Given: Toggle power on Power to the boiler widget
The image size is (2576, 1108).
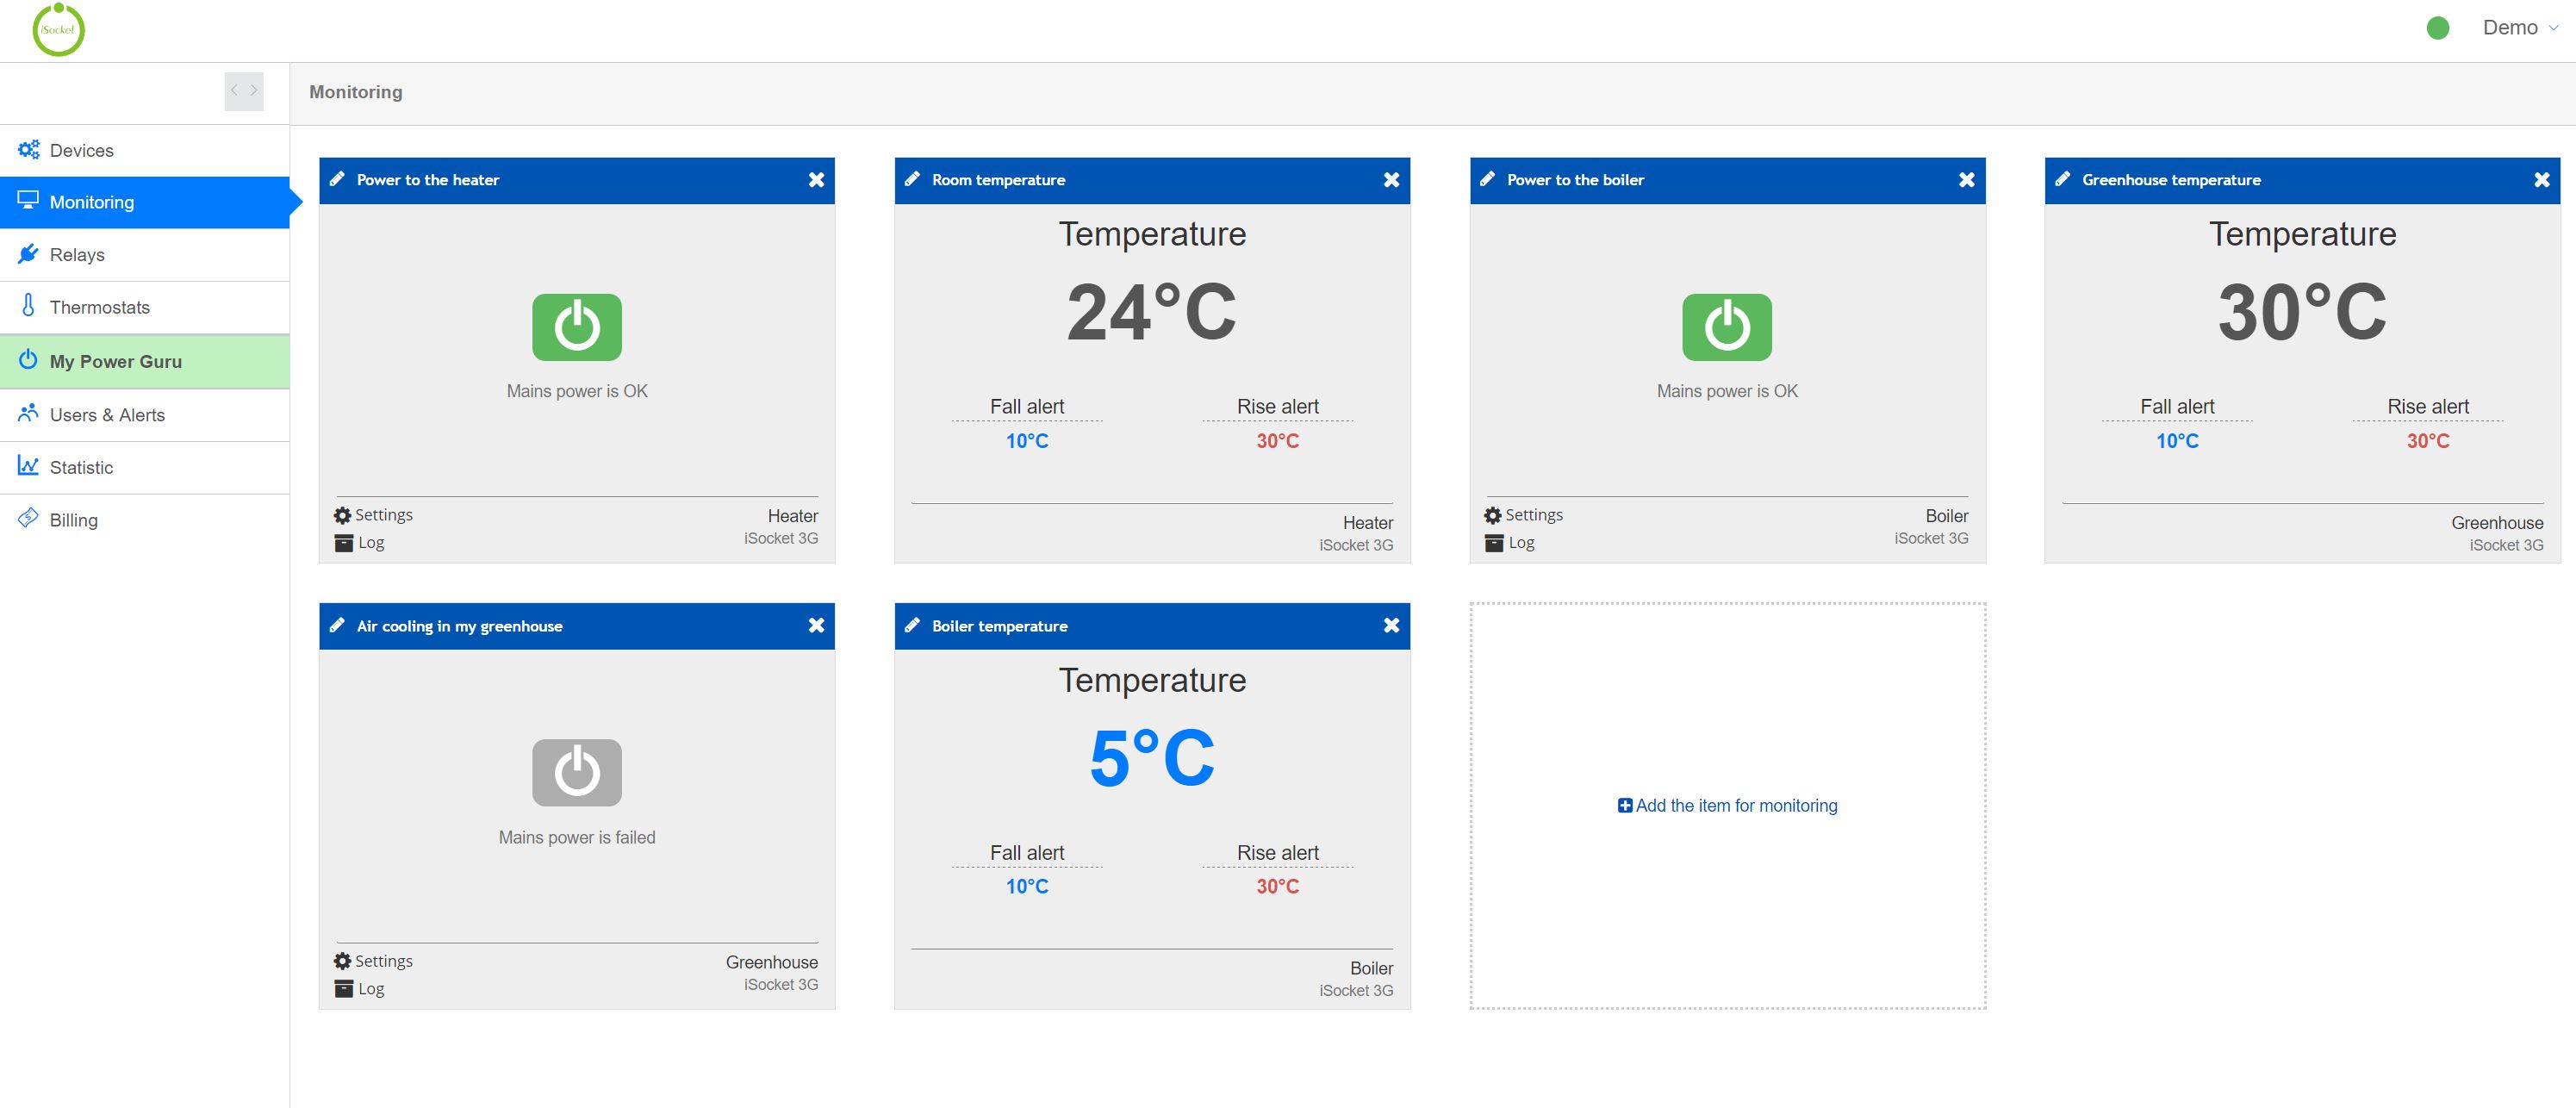Looking at the screenshot, I should pyautogui.click(x=1726, y=326).
